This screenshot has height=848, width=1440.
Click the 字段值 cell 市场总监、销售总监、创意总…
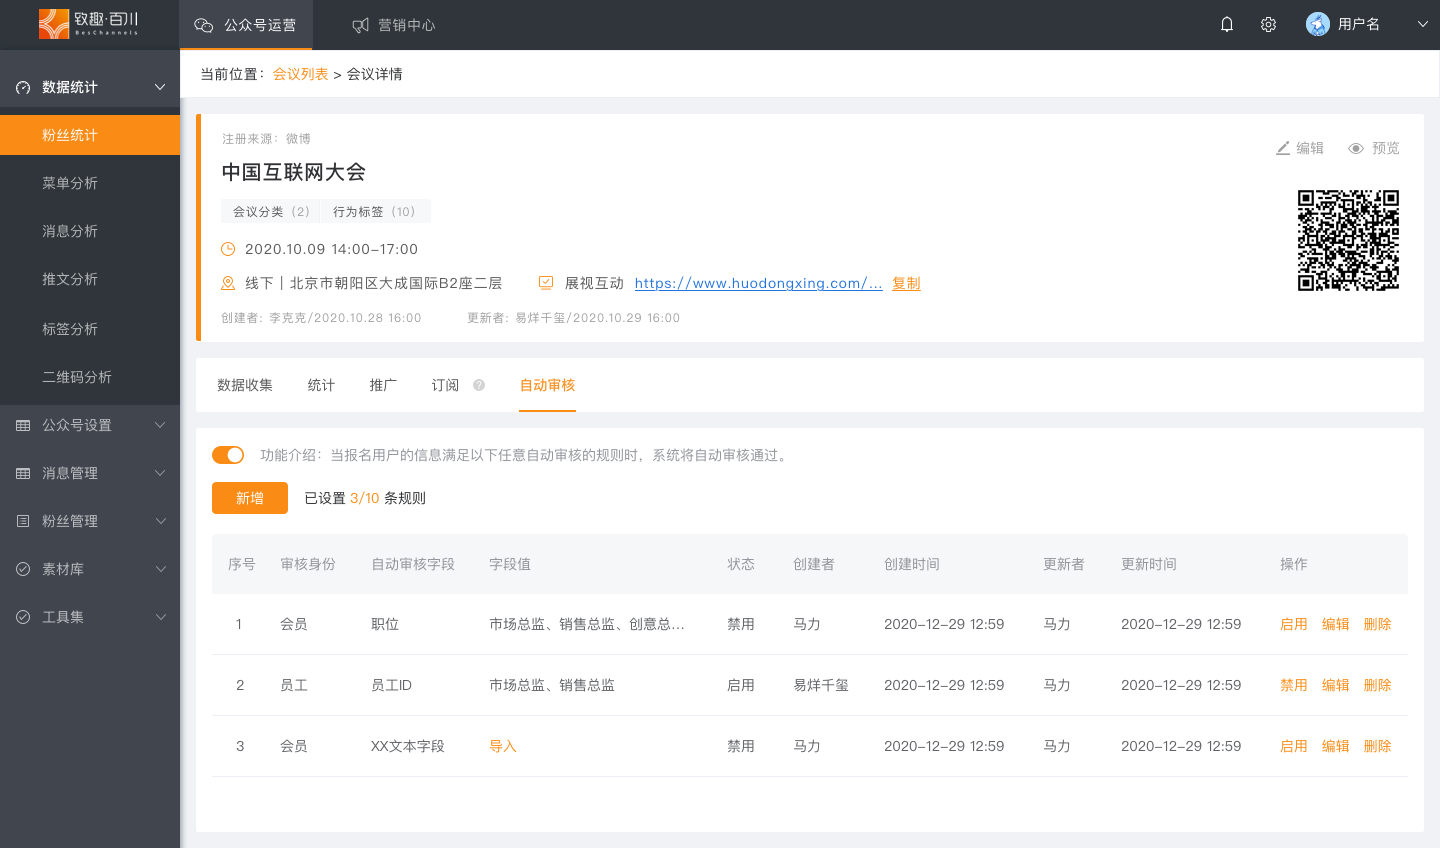click(587, 624)
